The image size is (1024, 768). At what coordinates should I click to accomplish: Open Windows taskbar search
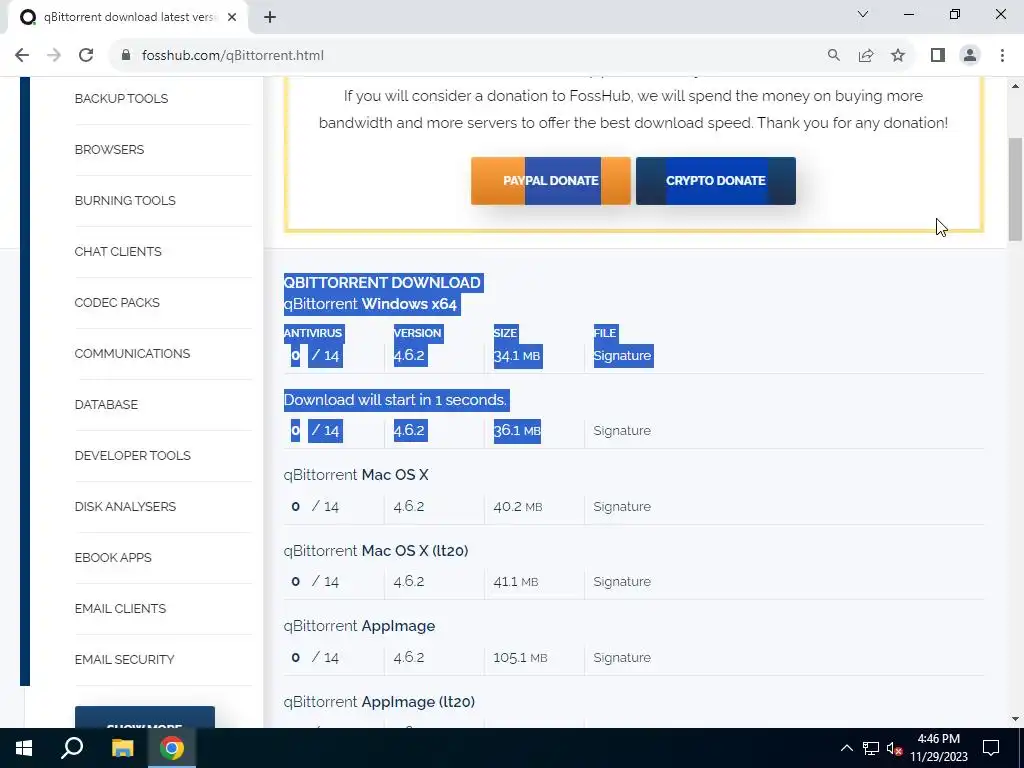[72, 748]
